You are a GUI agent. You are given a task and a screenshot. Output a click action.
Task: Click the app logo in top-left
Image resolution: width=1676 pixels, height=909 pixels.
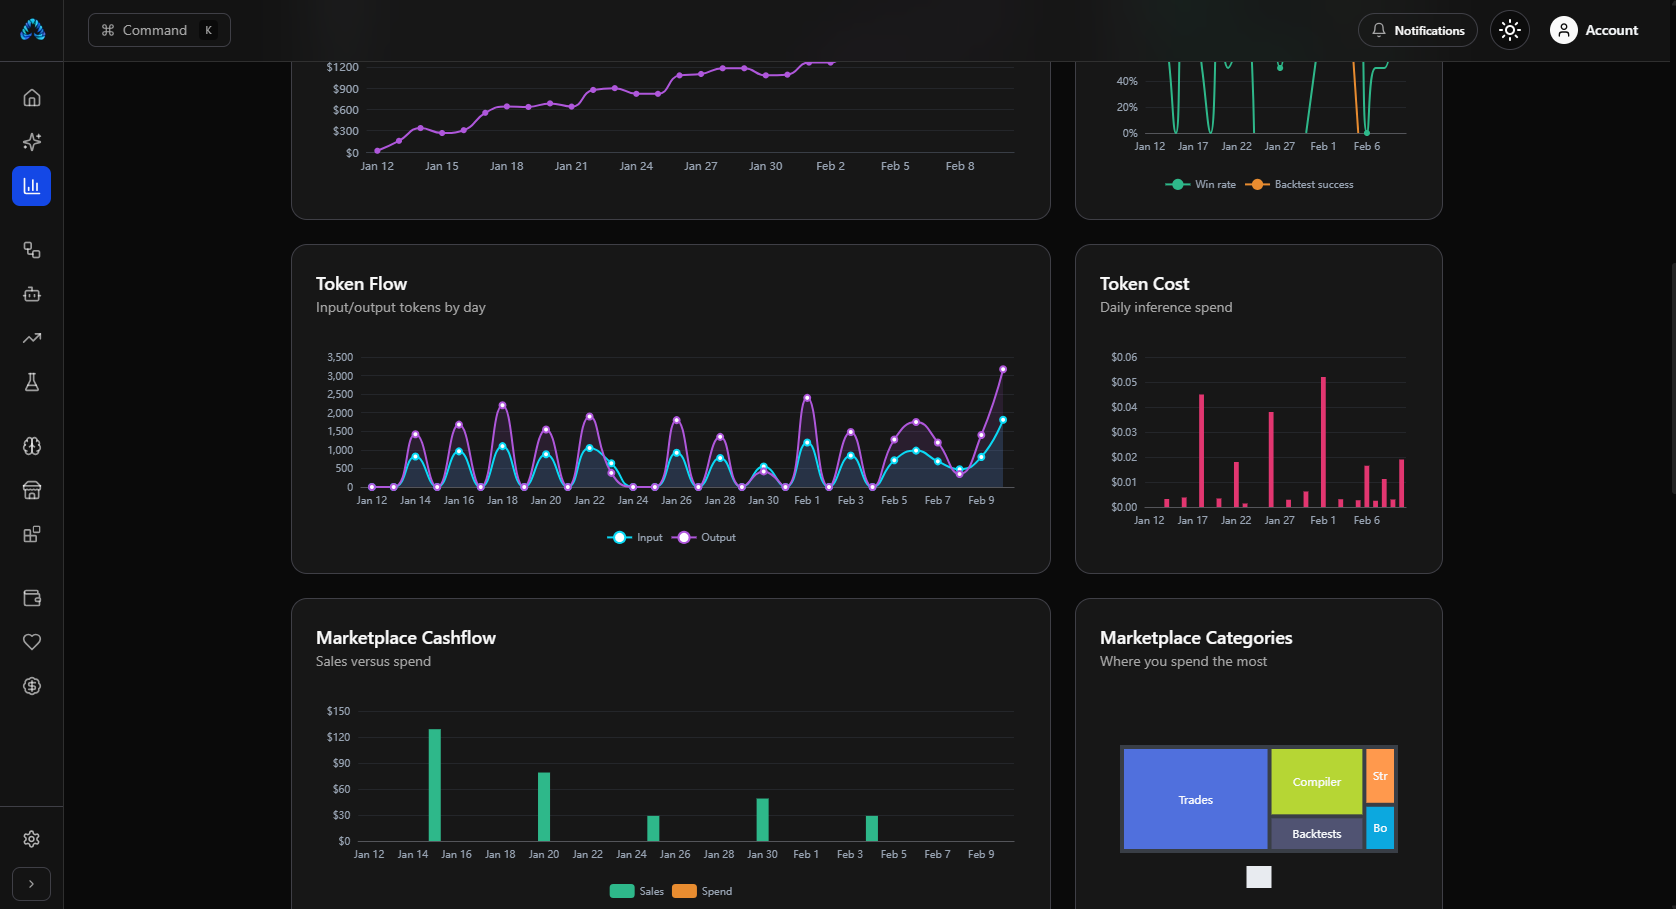(33, 30)
